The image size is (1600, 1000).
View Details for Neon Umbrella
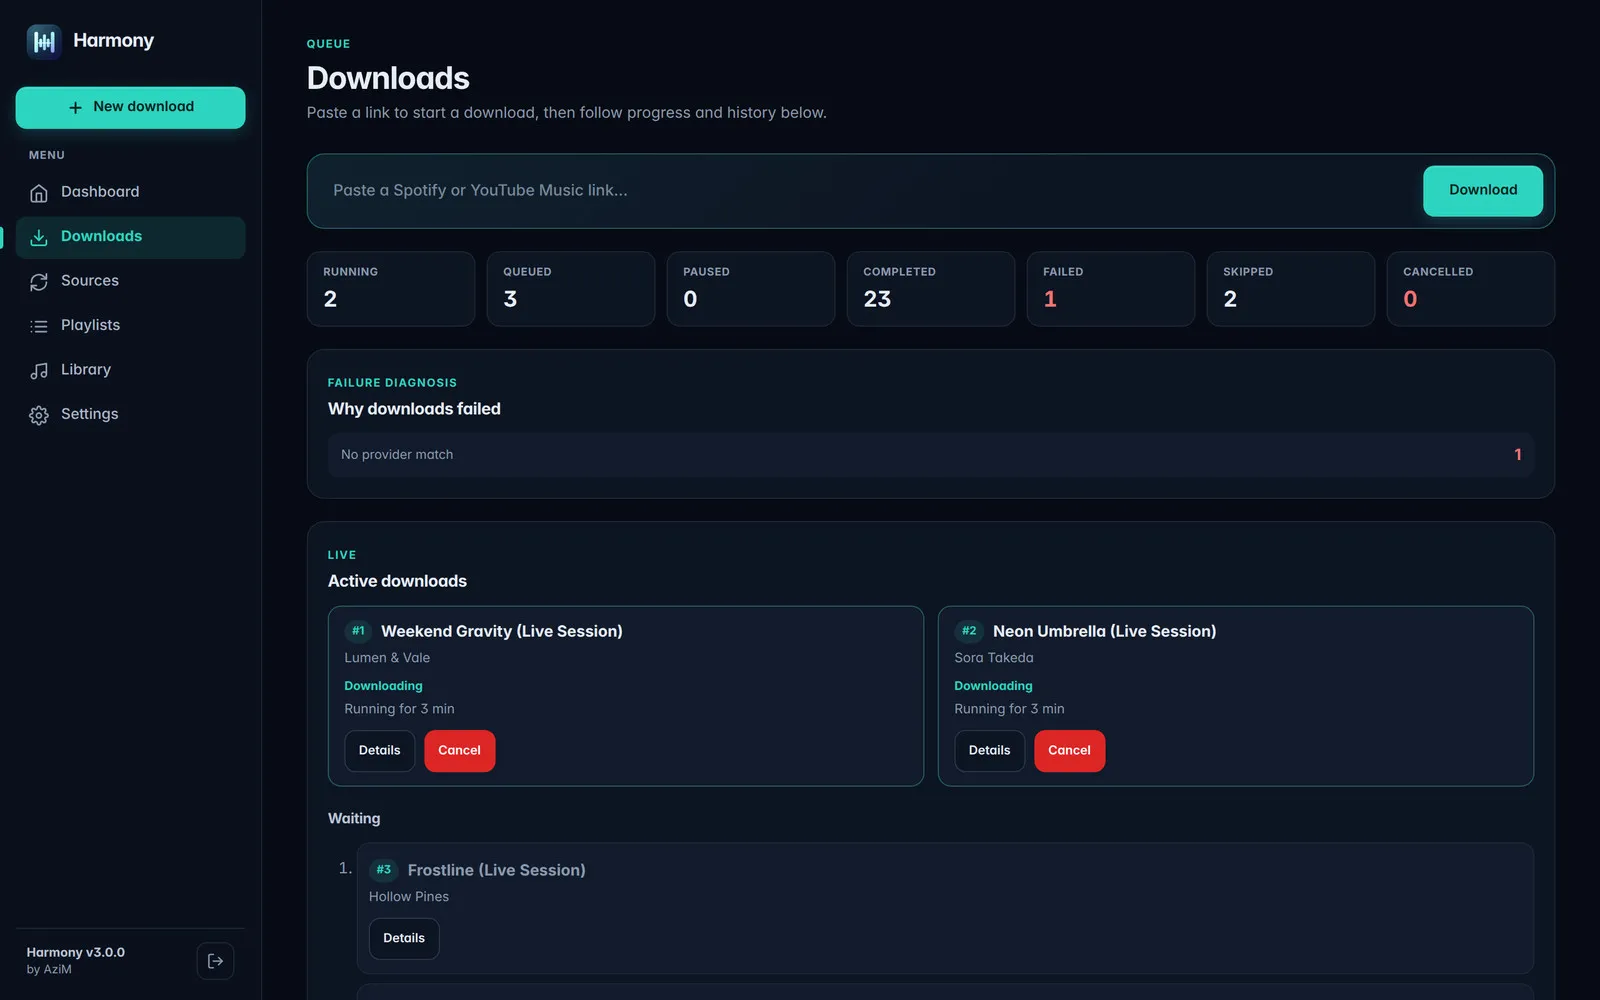click(x=989, y=750)
